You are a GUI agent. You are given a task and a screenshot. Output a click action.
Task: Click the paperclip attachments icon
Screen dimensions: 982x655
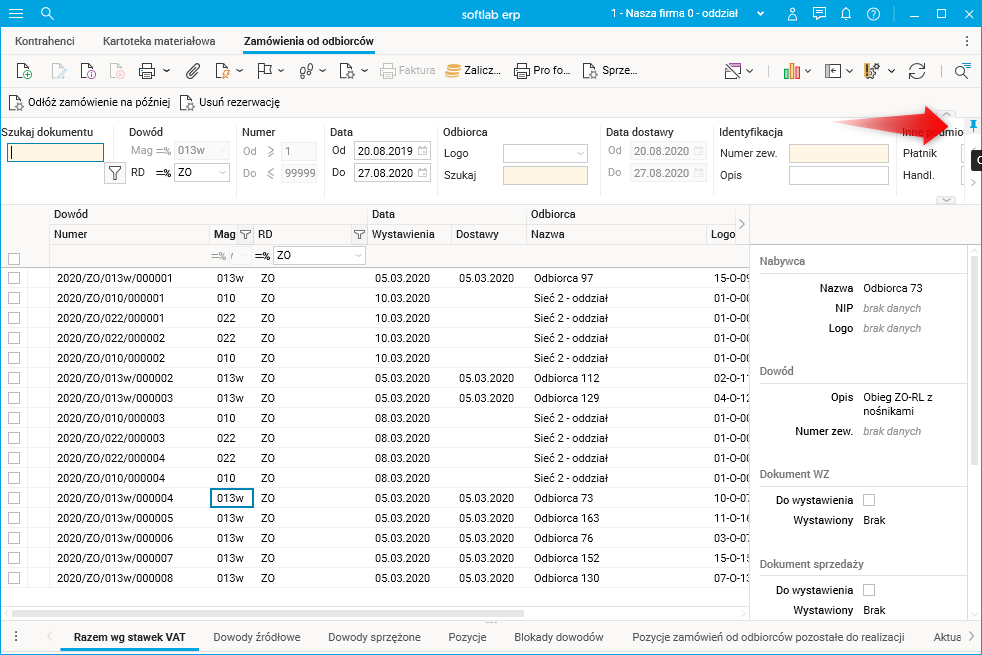pos(193,71)
